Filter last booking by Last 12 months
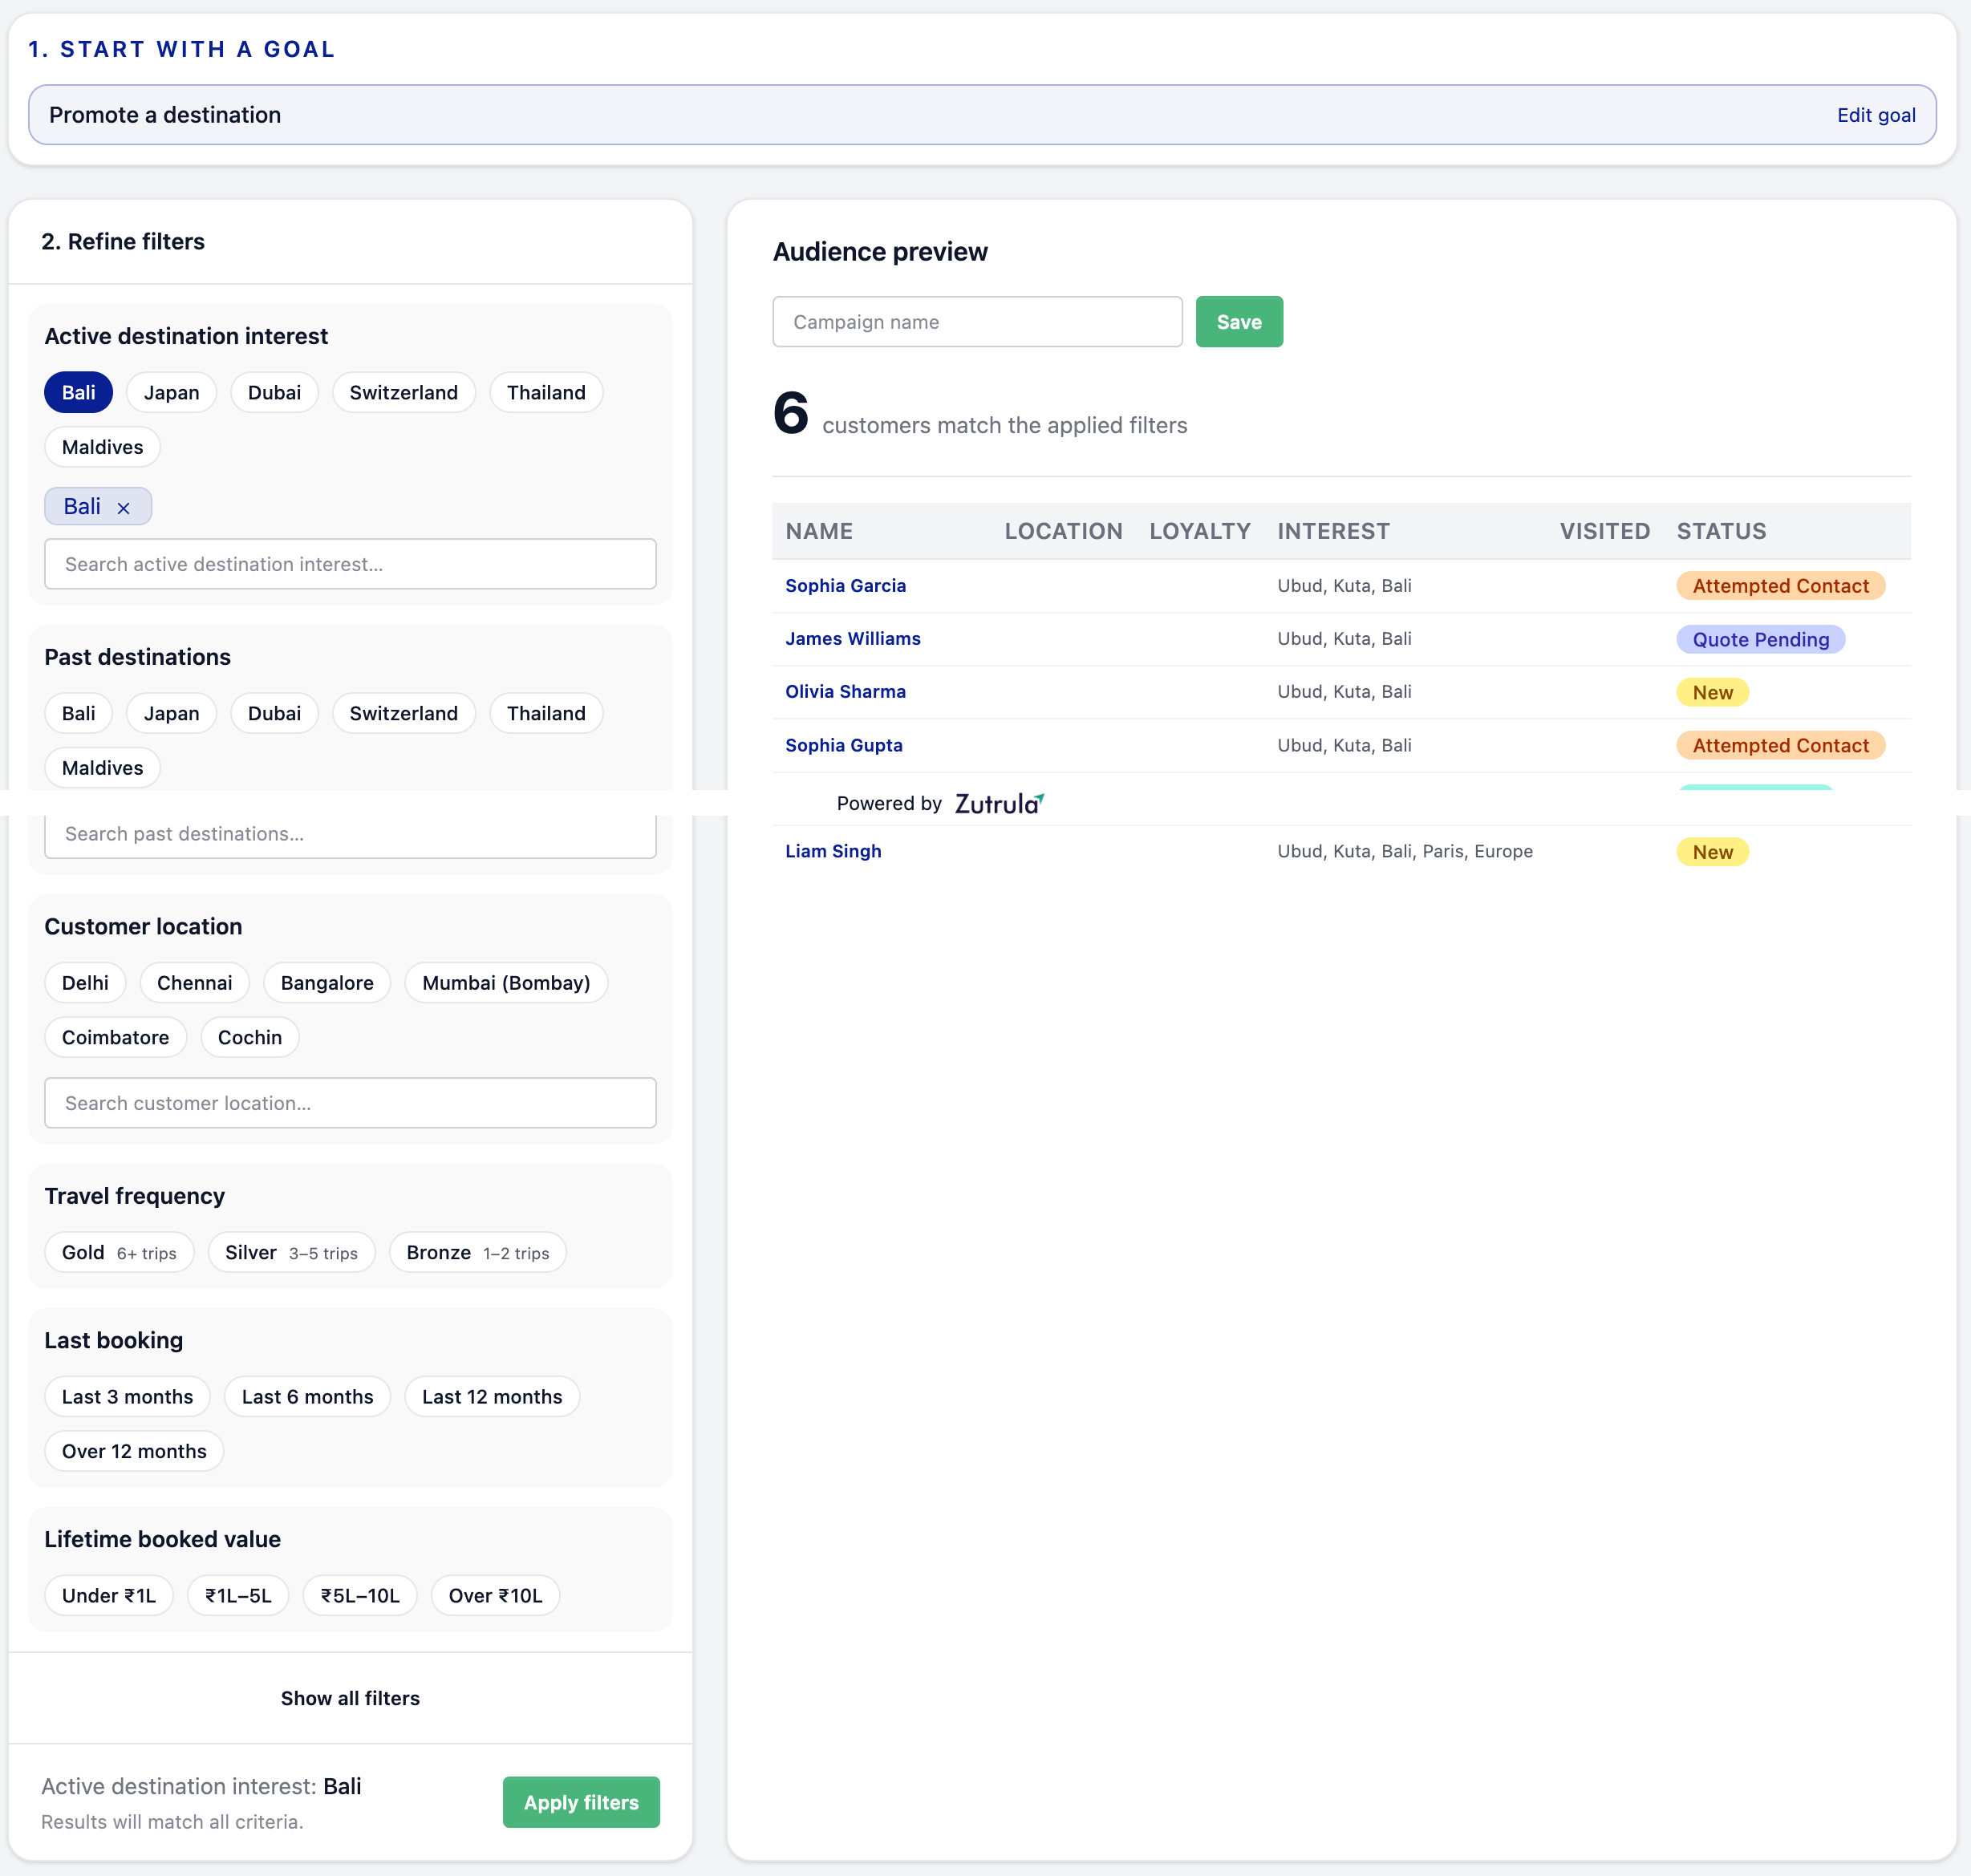 (492, 1397)
